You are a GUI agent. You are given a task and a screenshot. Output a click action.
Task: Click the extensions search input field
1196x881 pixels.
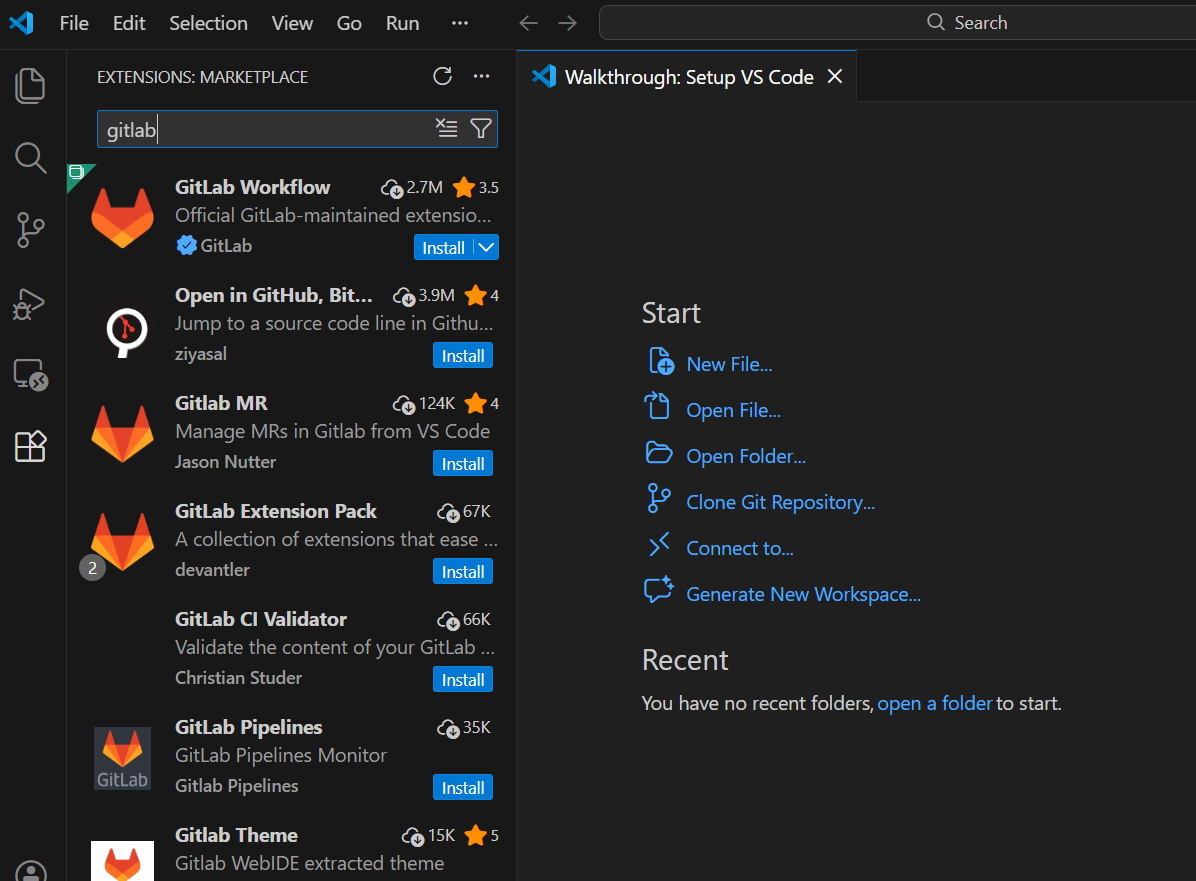pyautogui.click(x=265, y=129)
